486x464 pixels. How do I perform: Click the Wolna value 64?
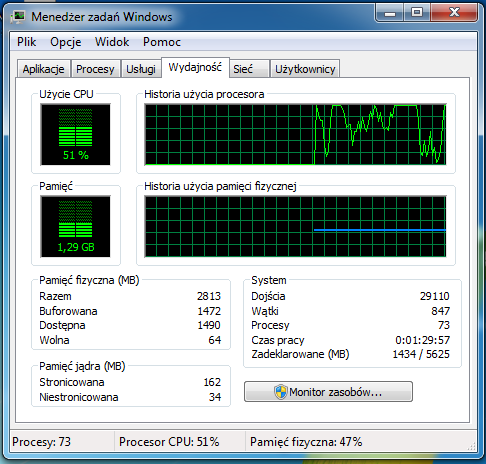coord(215,340)
